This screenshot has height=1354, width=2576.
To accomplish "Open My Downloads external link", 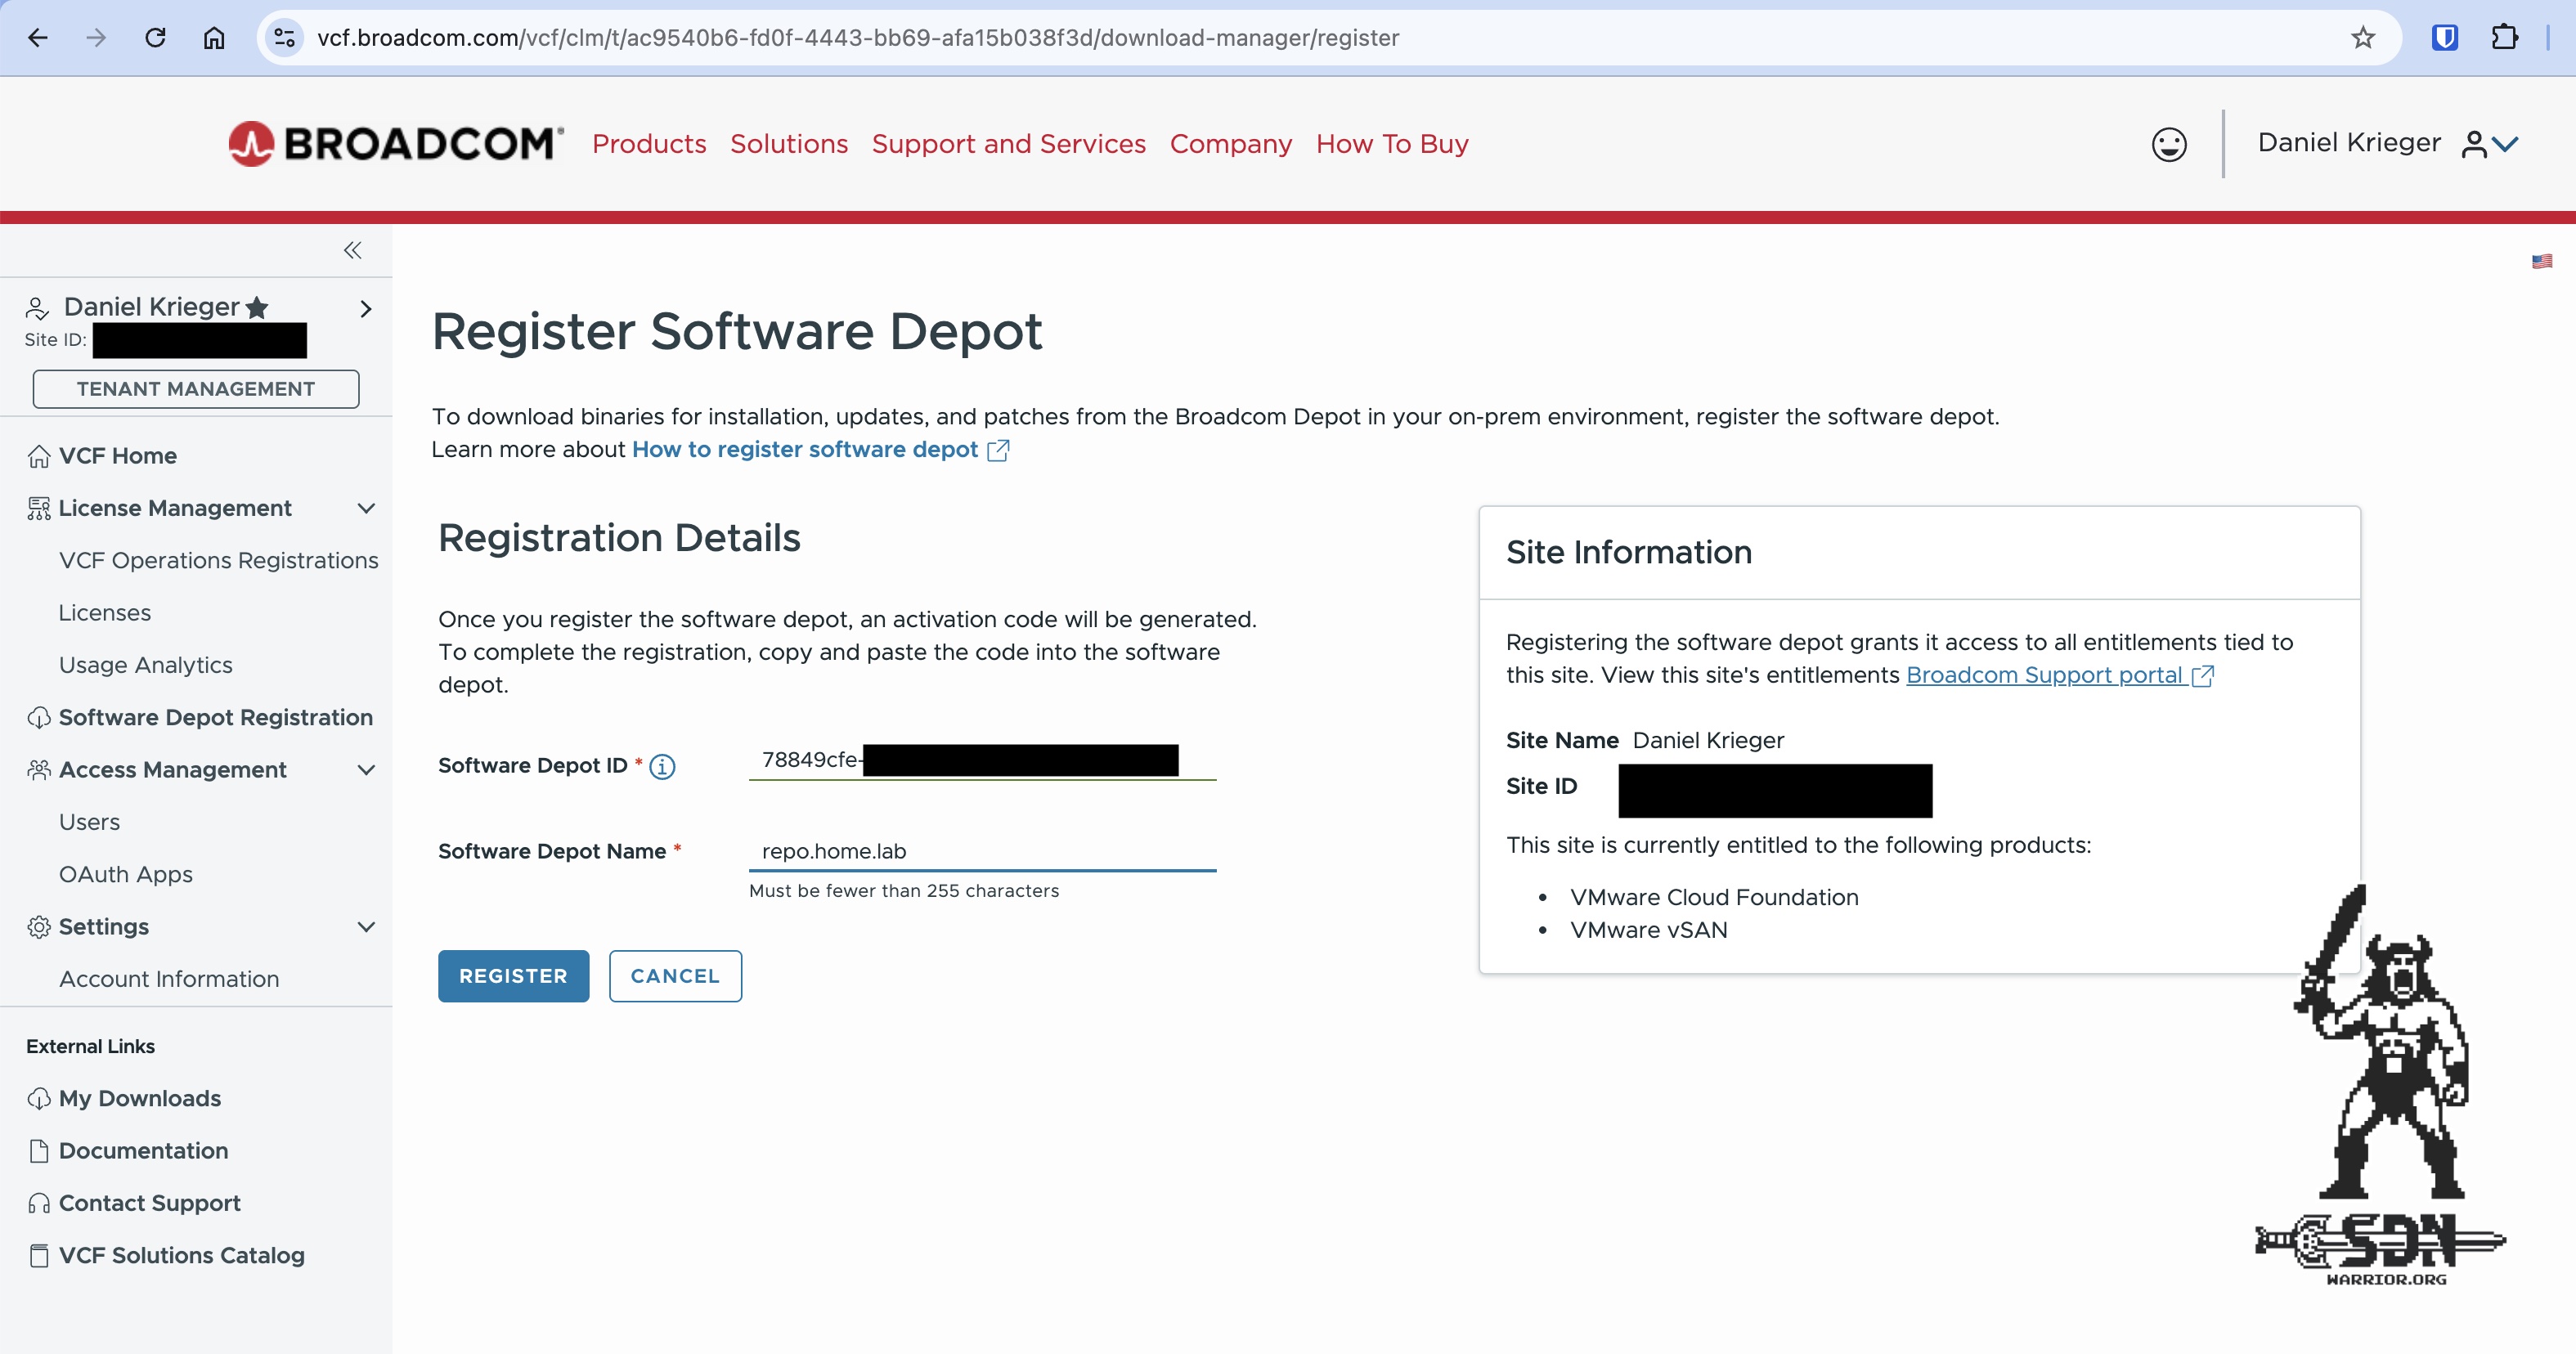I will (140, 1099).
